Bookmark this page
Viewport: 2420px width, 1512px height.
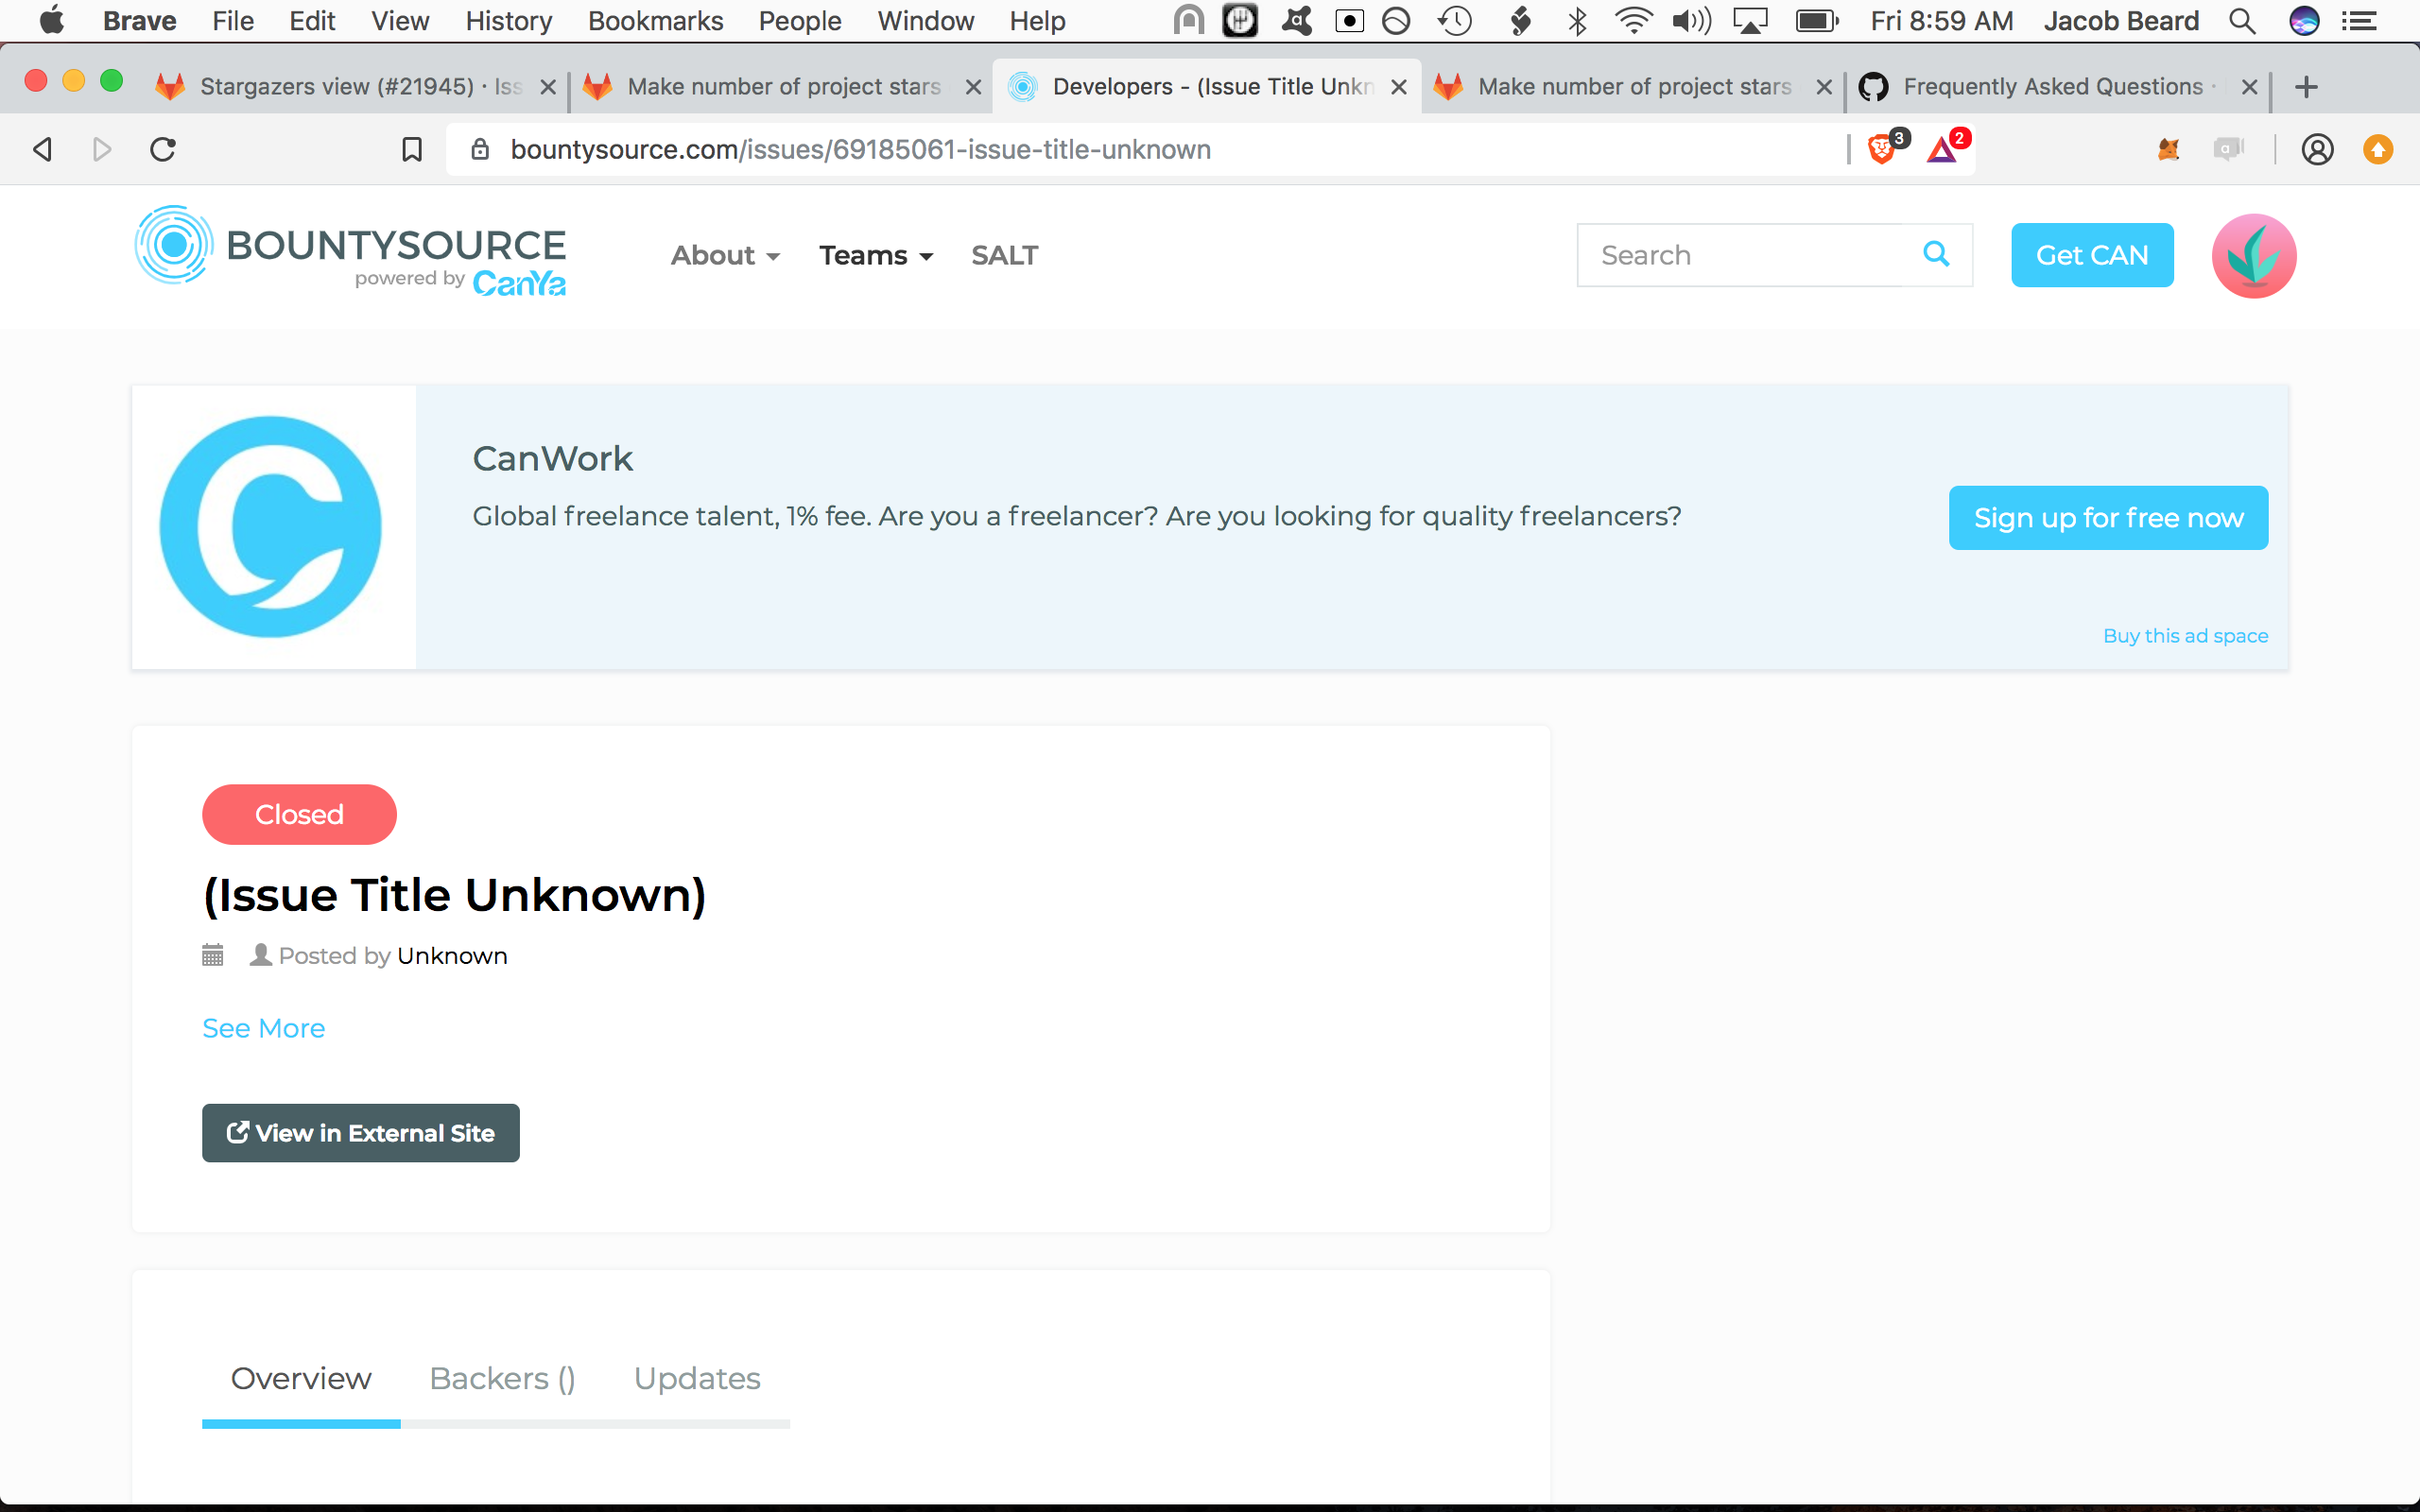point(410,149)
